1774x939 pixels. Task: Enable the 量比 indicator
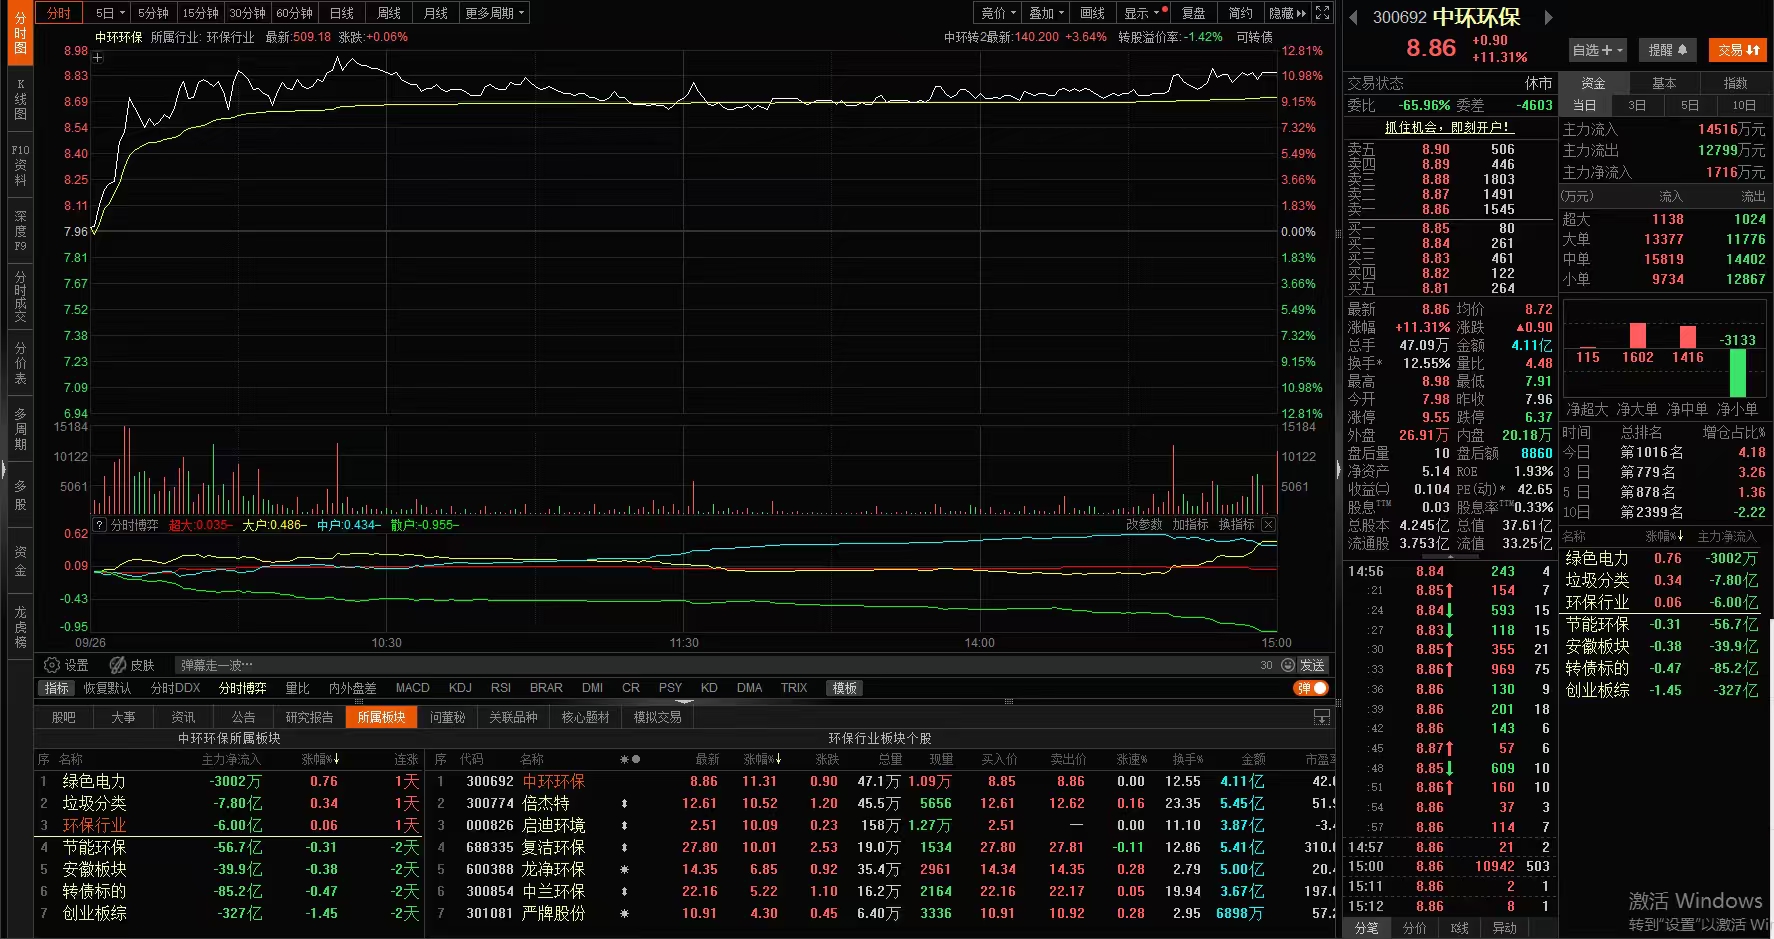tap(298, 688)
